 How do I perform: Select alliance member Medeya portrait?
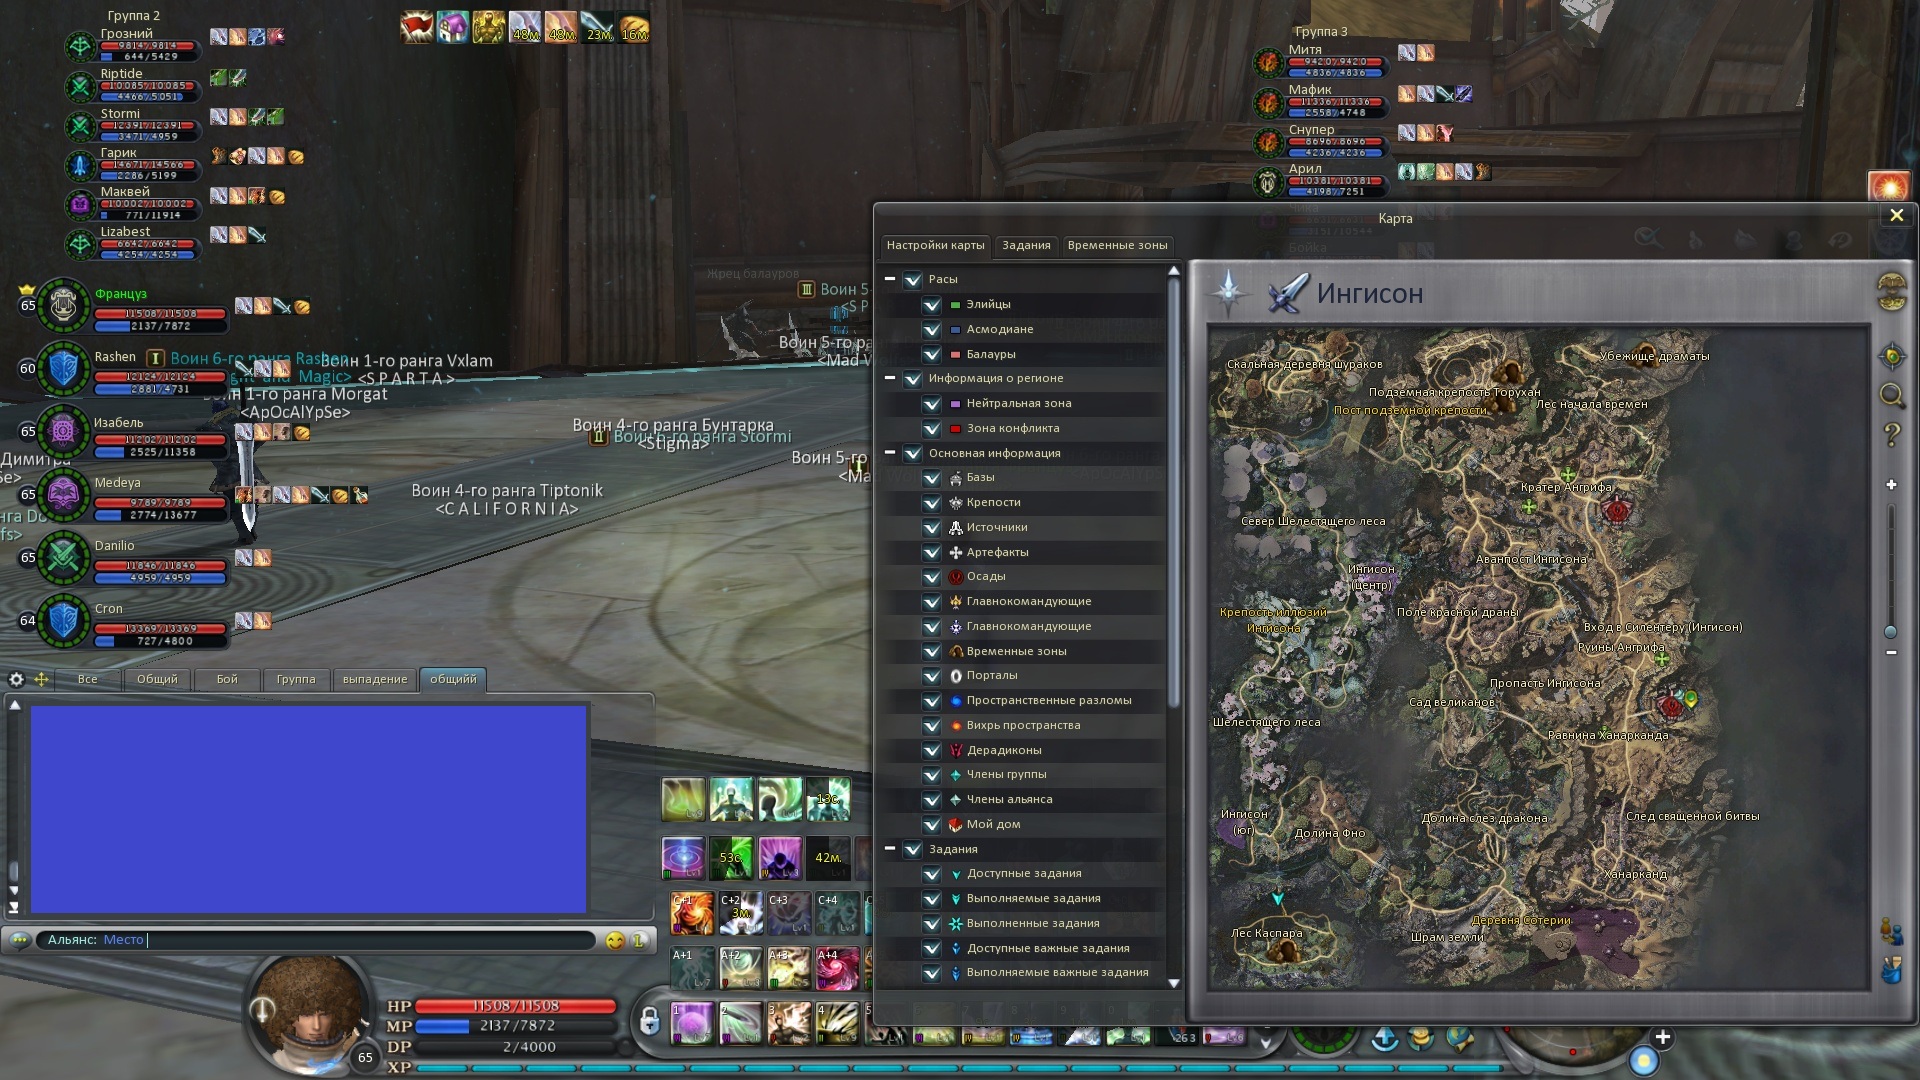64,494
